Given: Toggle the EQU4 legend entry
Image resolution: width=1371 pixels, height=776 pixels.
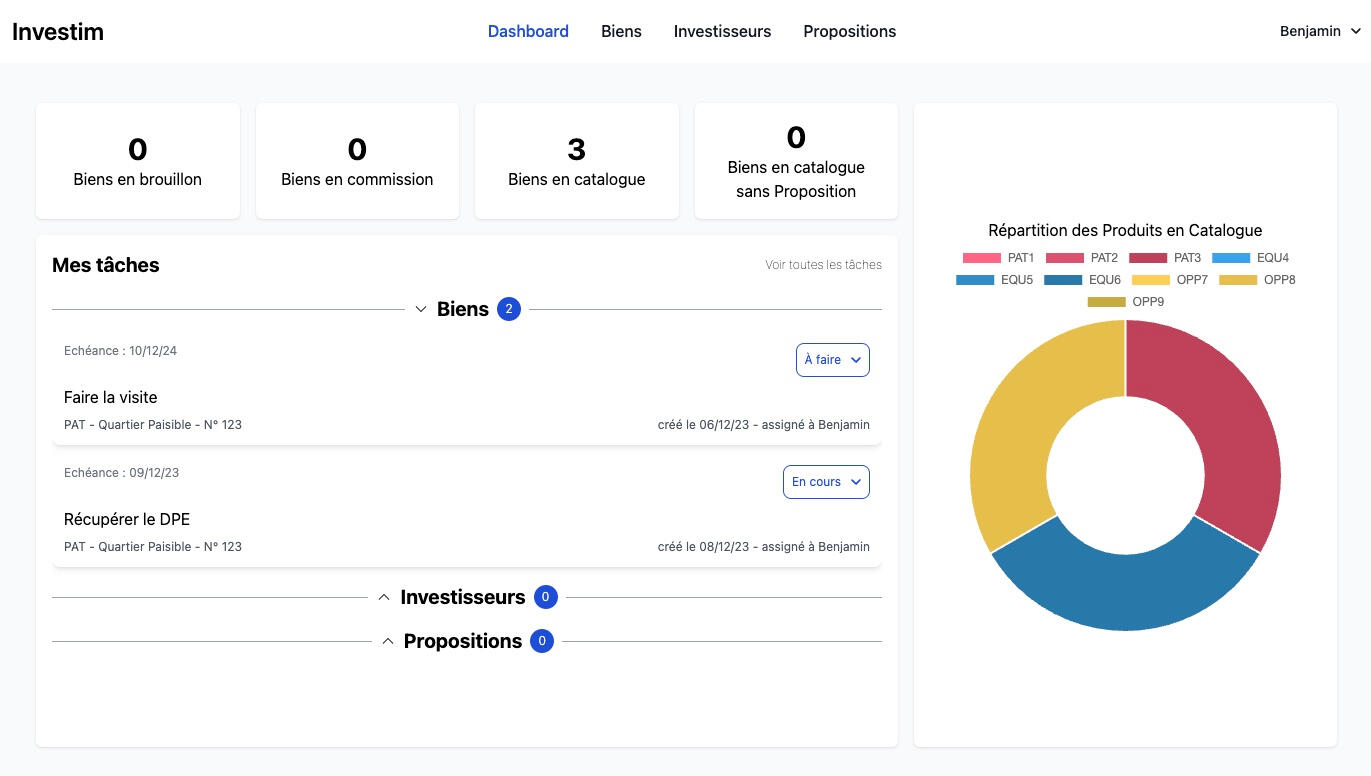Looking at the screenshot, I should tap(1250, 258).
